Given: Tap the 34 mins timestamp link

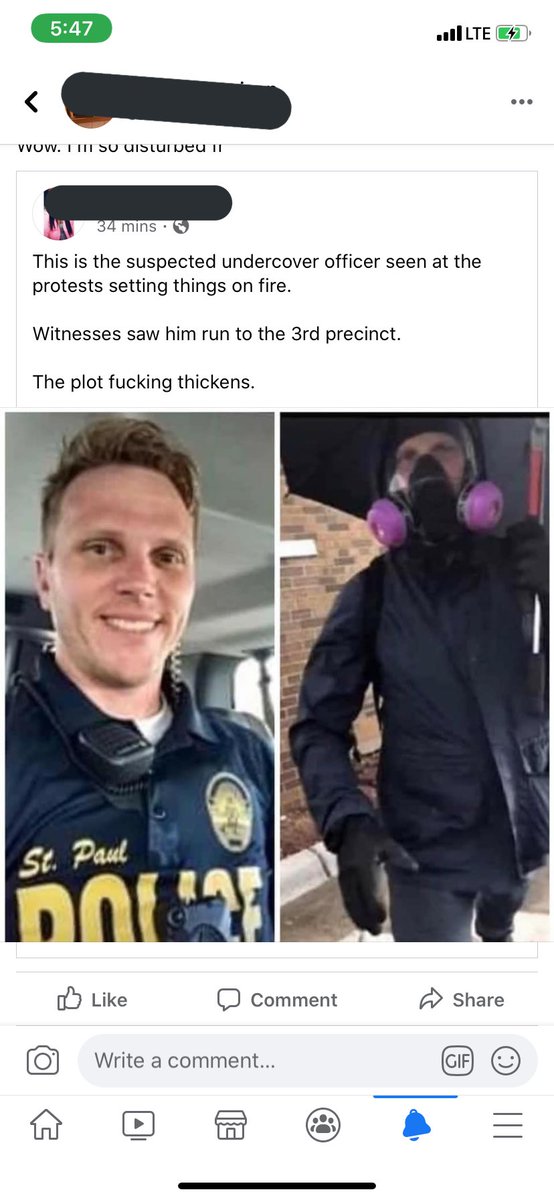Looking at the screenshot, I should pos(127,226).
